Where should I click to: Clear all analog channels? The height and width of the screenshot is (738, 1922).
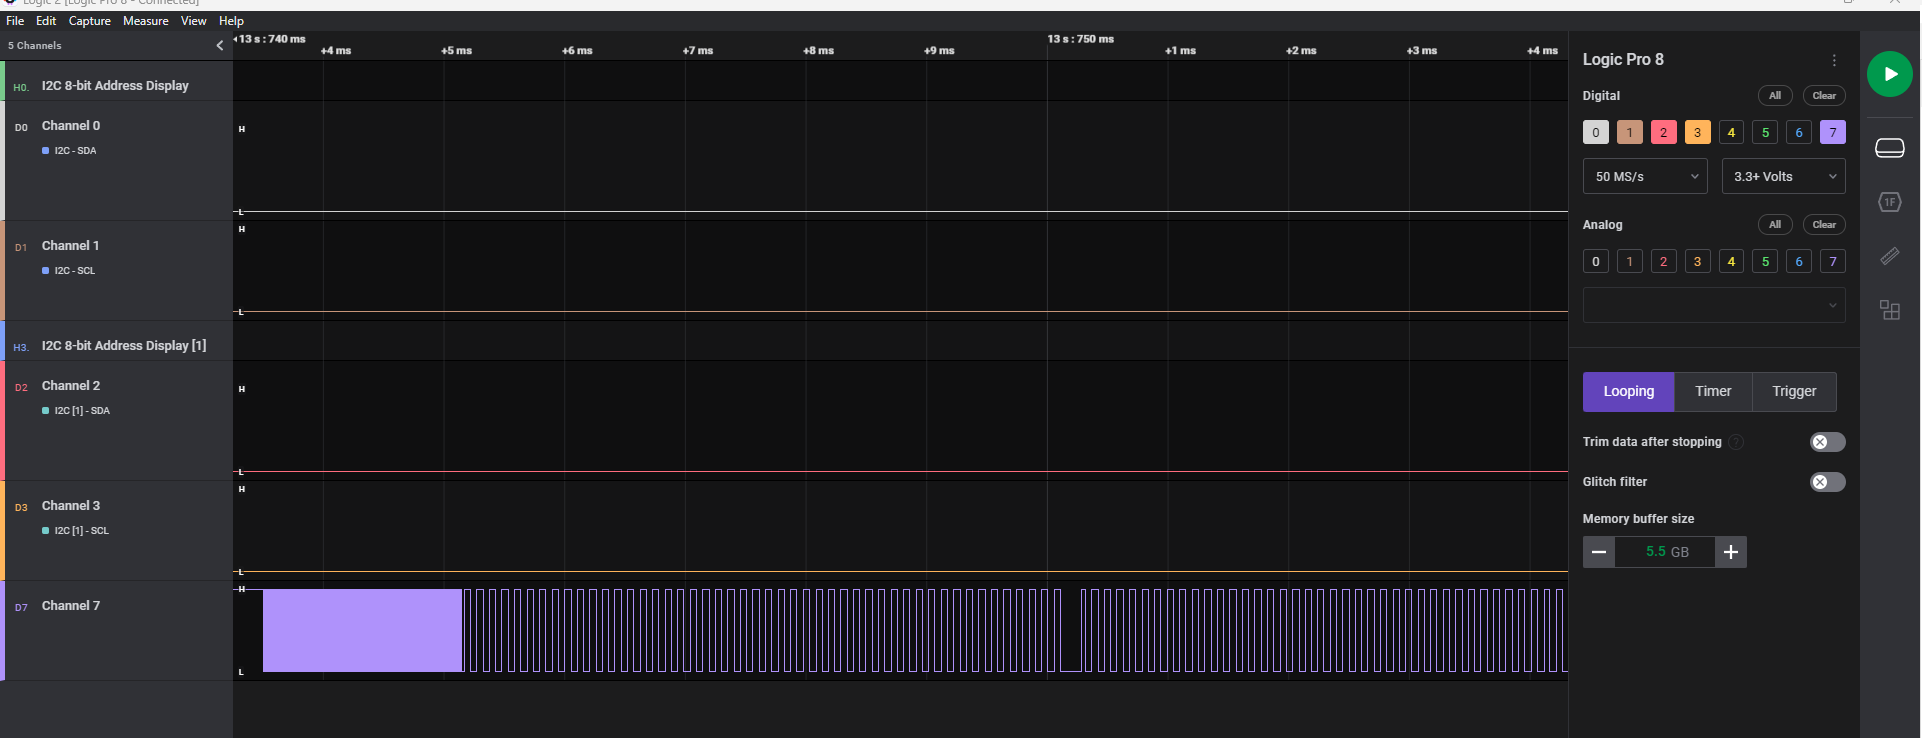(x=1824, y=225)
